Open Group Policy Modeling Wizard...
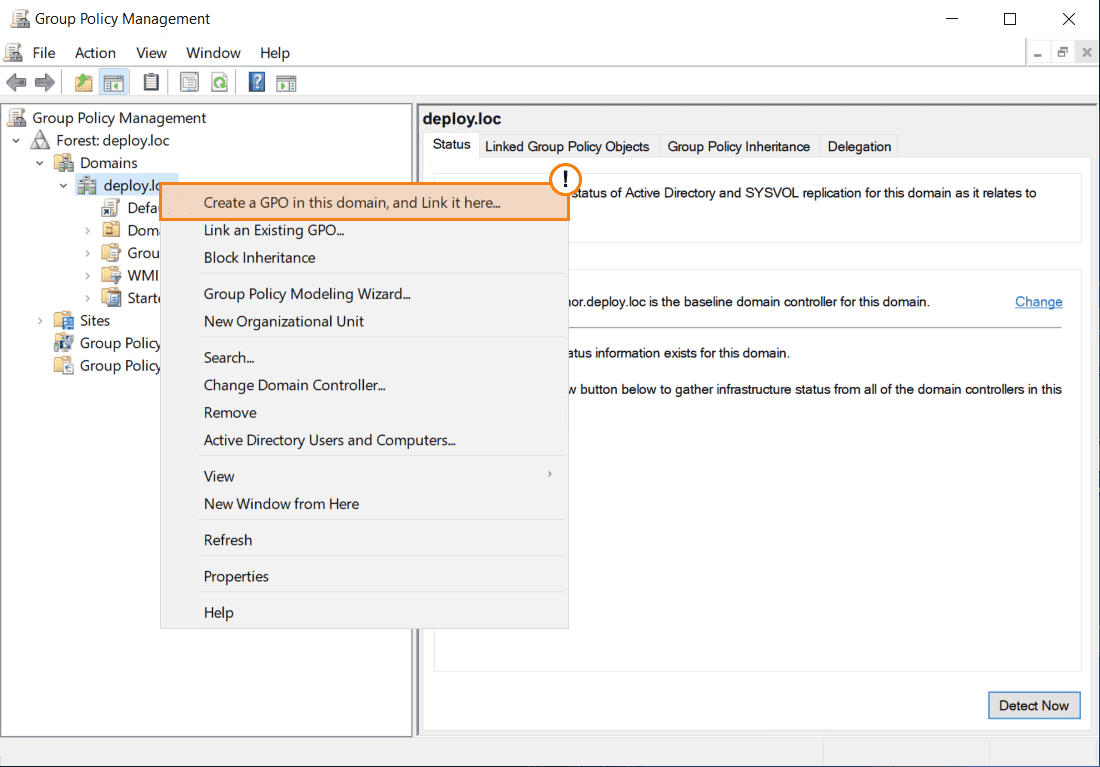The width and height of the screenshot is (1100, 767). pos(364,293)
